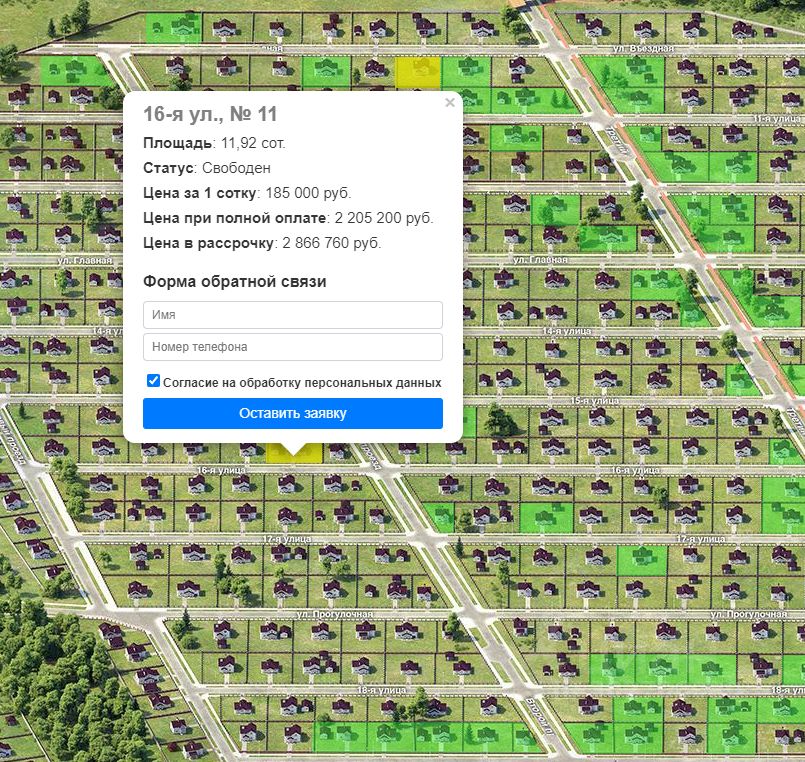Select the green plot left of the top yellow plot
This screenshot has width=805, height=762.
[x=327, y=71]
